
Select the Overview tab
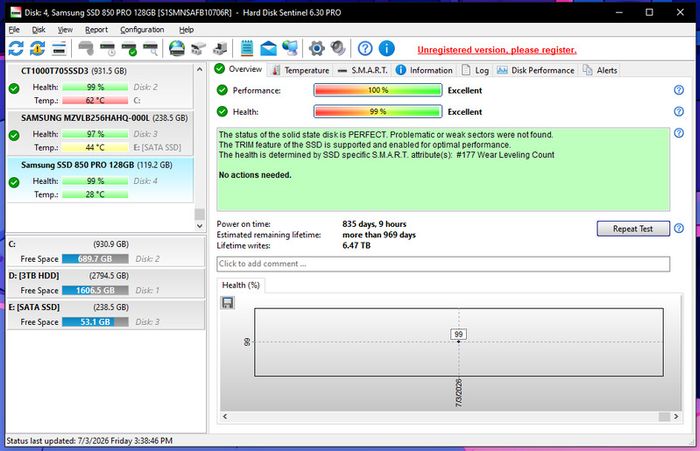(238, 69)
